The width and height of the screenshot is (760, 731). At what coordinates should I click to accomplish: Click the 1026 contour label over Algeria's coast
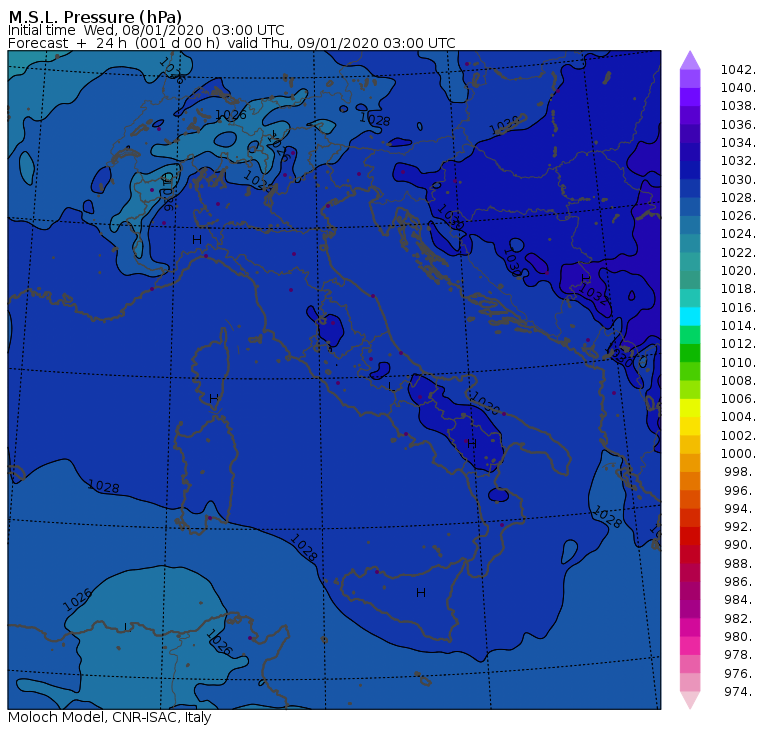[x=77, y=600]
